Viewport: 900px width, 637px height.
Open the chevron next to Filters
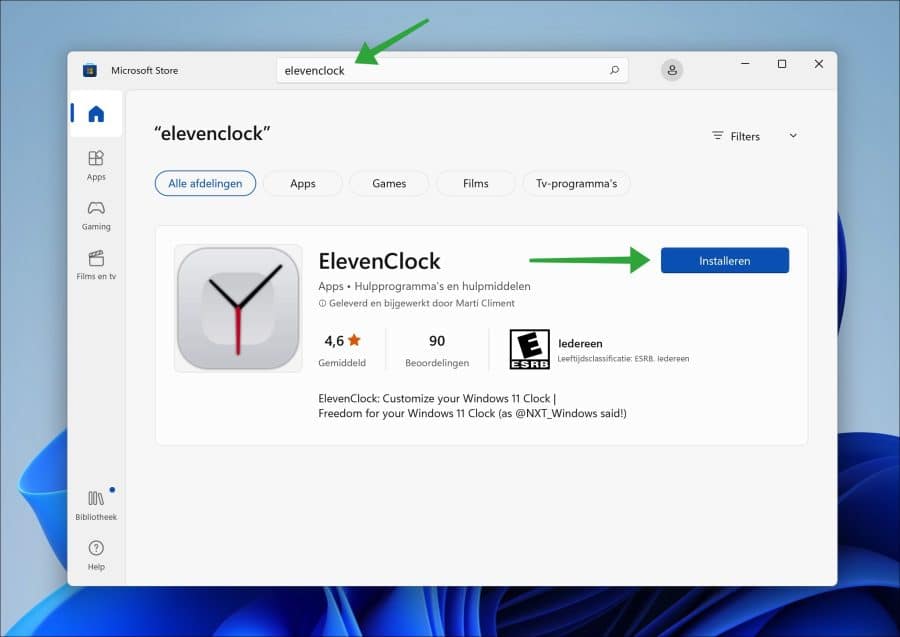click(x=792, y=136)
